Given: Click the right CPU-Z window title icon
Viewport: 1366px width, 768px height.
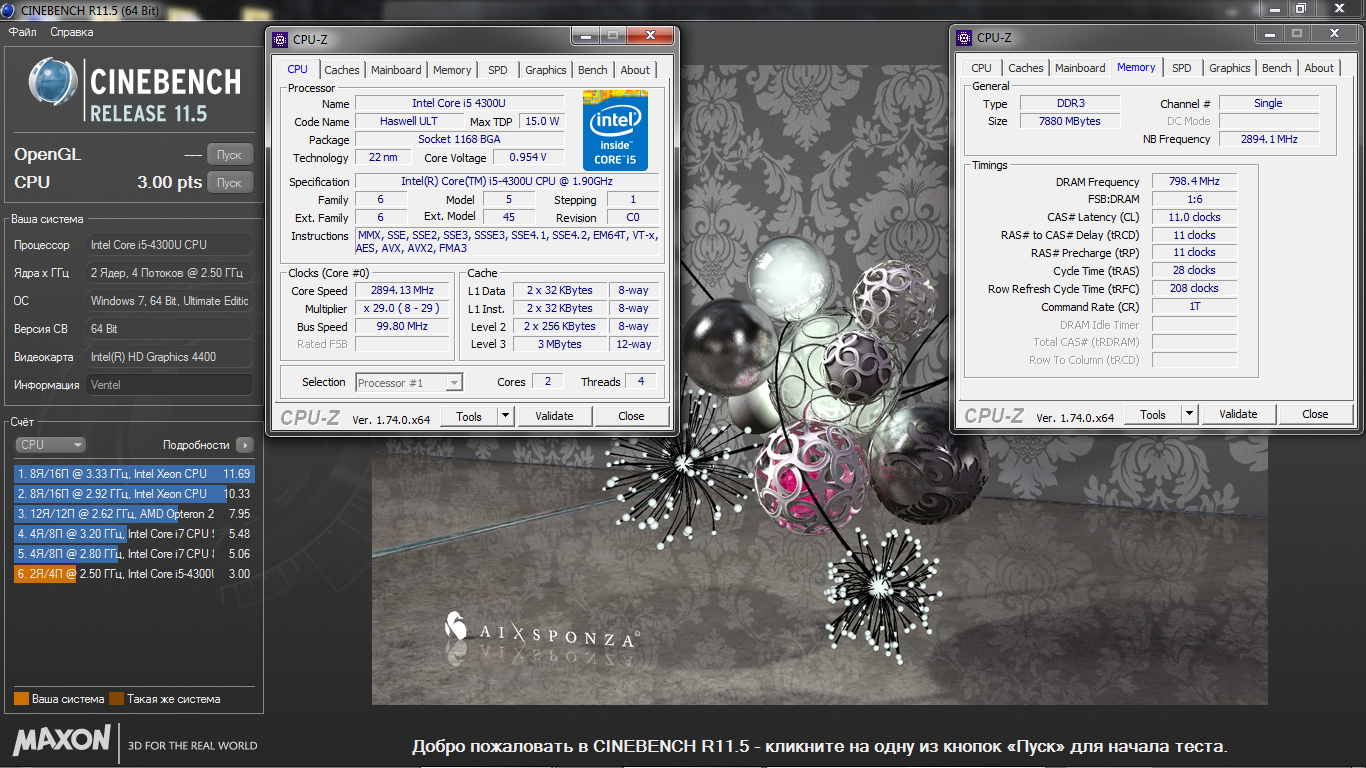Looking at the screenshot, I should (964, 38).
